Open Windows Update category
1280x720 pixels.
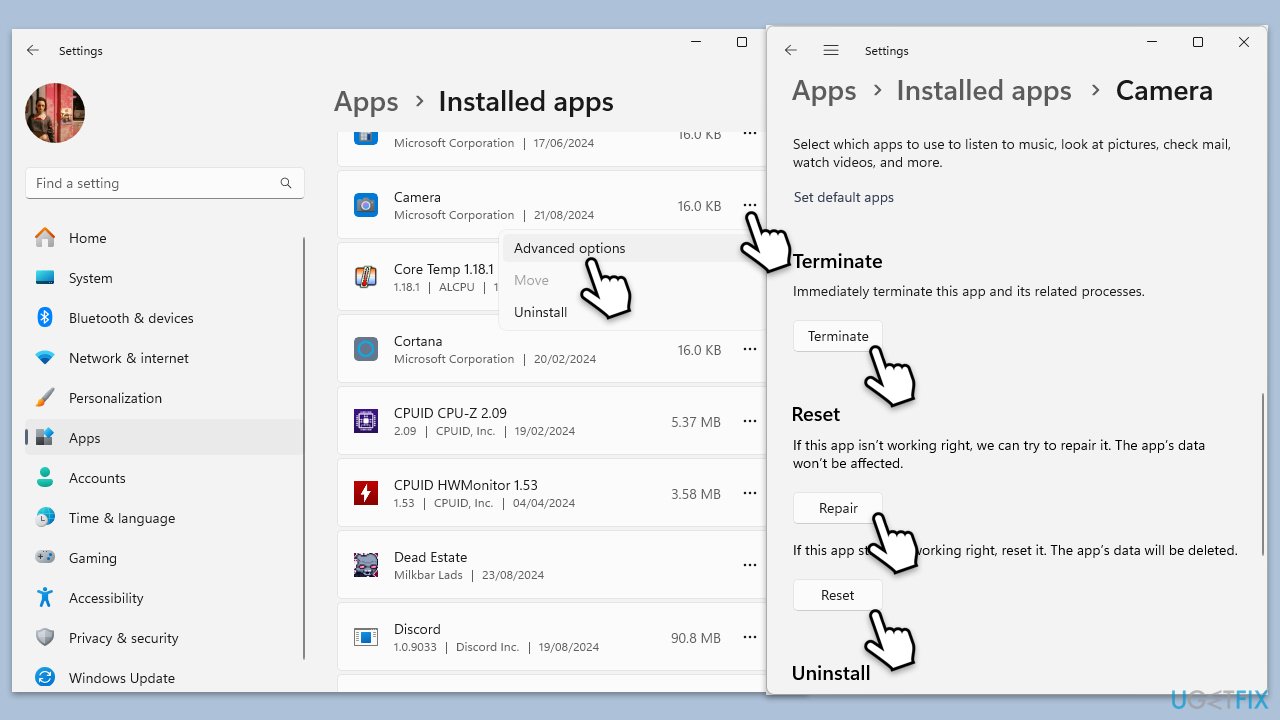click(165, 678)
